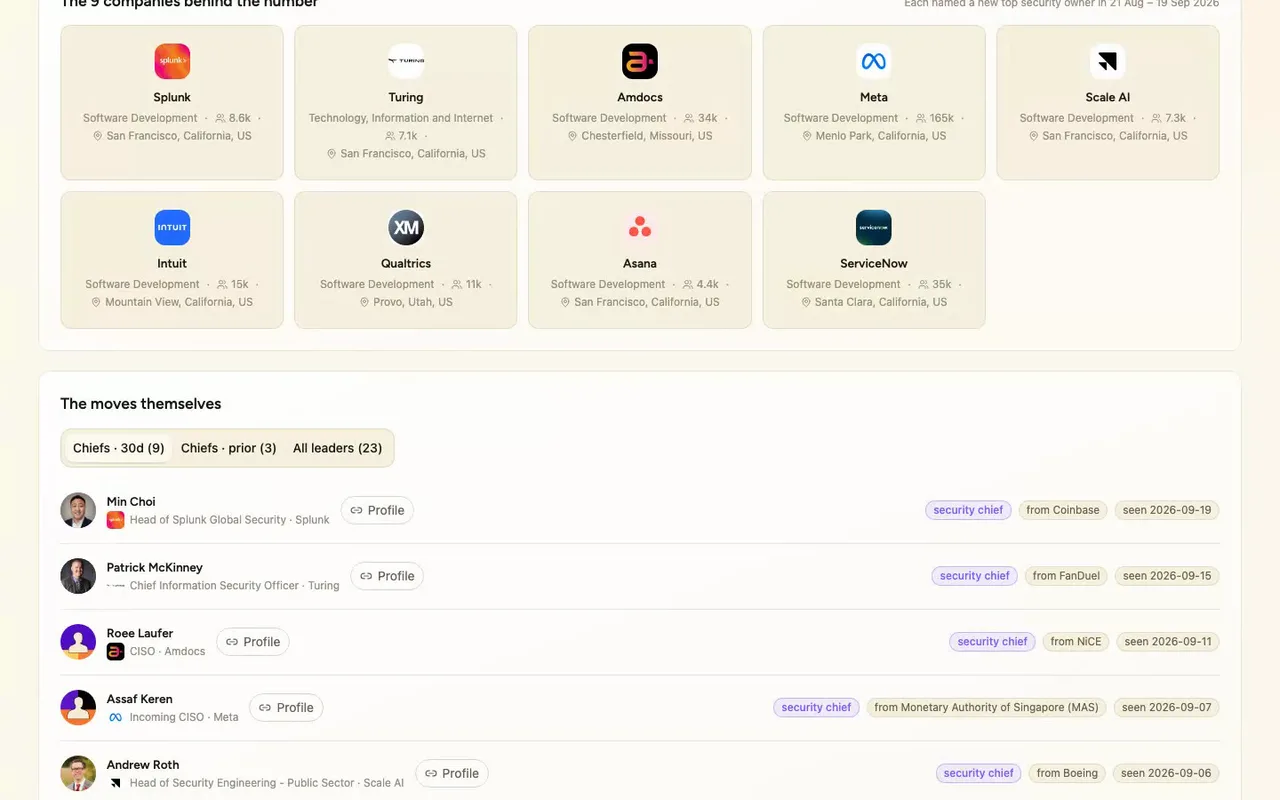Click the Asana company name
The height and width of the screenshot is (800, 1280).
[640, 263]
